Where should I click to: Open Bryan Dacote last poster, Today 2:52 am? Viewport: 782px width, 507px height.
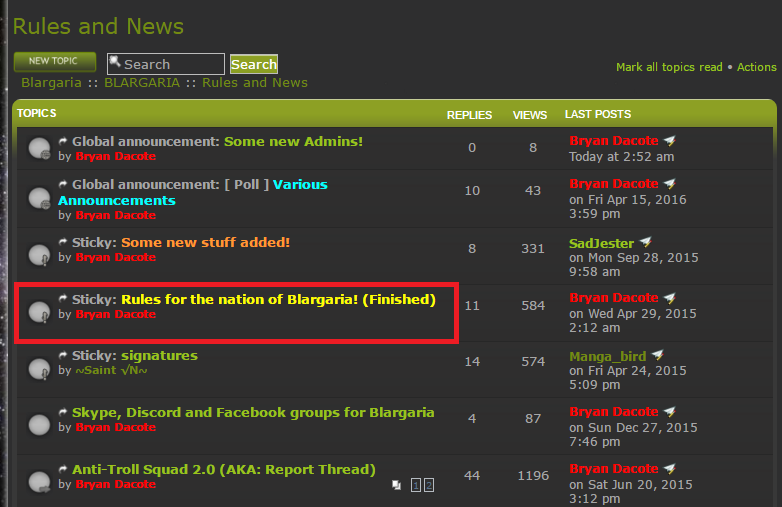coord(614,141)
